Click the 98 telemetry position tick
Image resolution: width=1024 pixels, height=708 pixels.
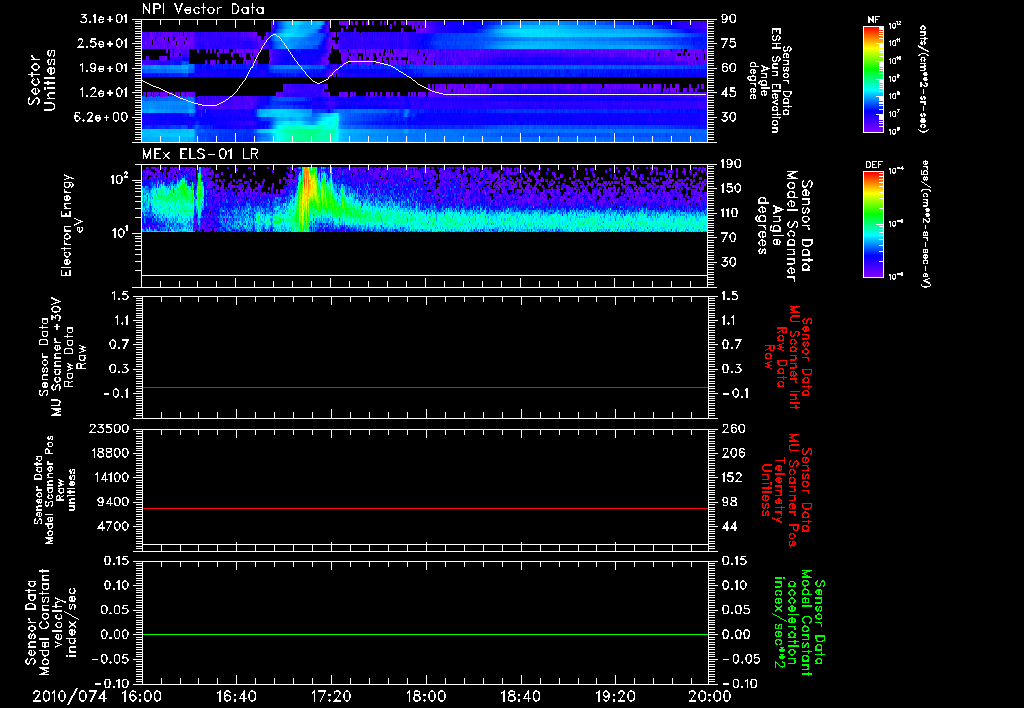[729, 502]
